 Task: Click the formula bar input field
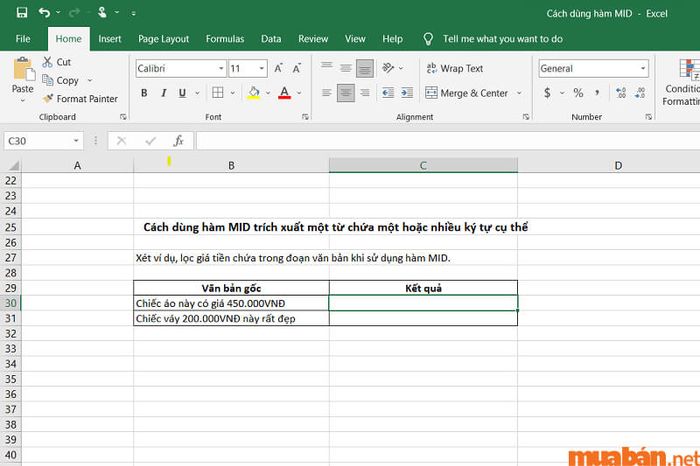pyautogui.click(x=448, y=141)
